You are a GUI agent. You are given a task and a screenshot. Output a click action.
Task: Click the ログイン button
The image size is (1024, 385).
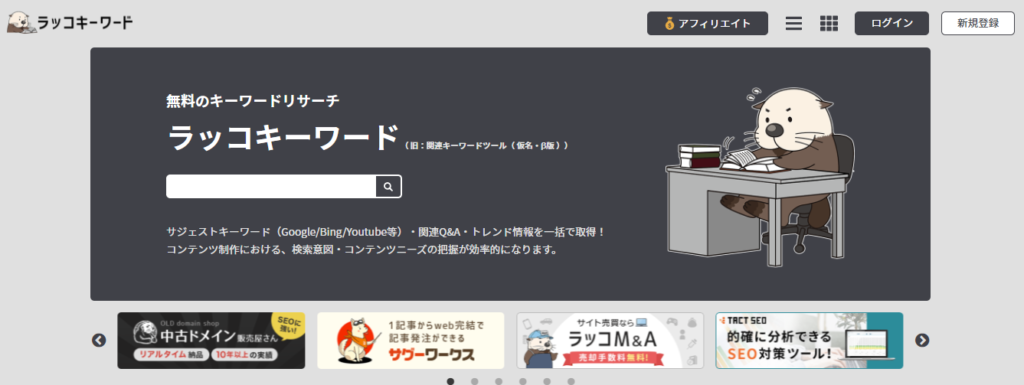[891, 23]
